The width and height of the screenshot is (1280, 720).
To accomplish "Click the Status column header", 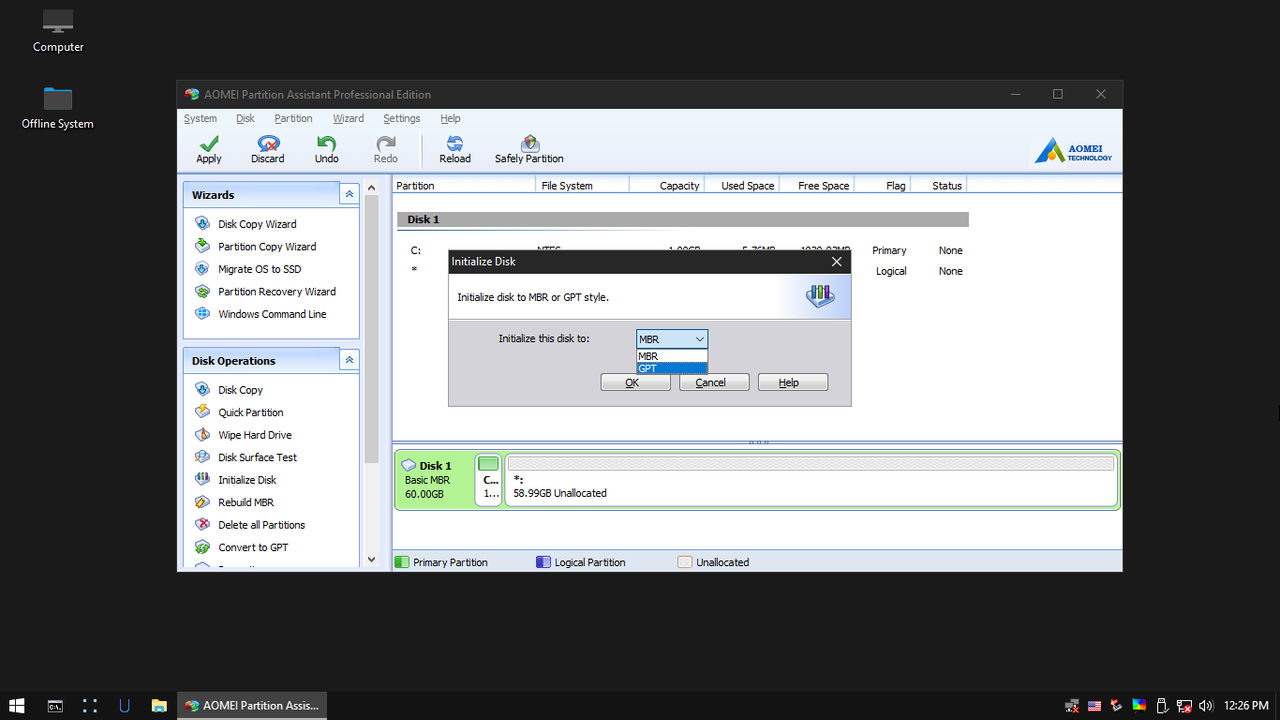I will (x=939, y=185).
